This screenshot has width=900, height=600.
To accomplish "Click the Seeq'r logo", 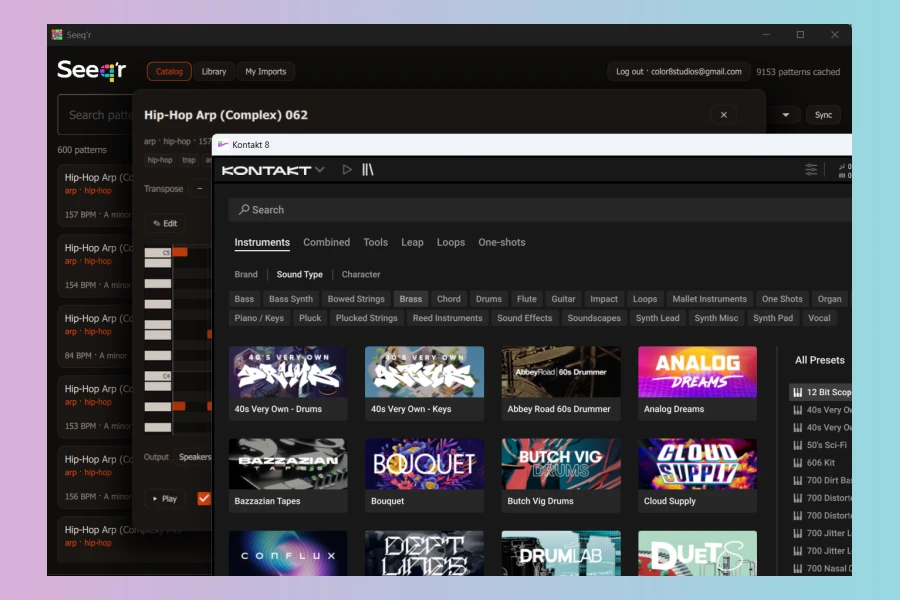I will click(x=92, y=71).
